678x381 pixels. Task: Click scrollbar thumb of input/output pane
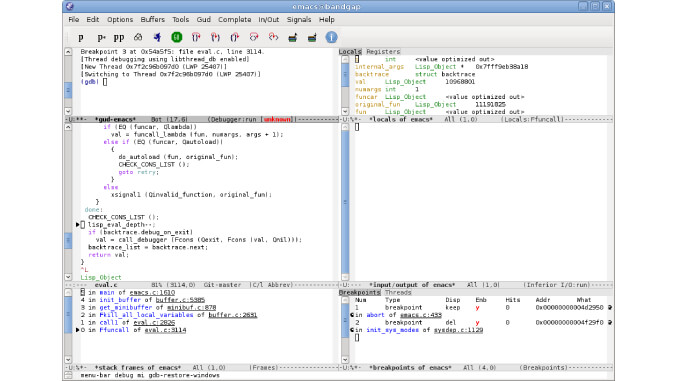pyautogui.click(x=345, y=202)
